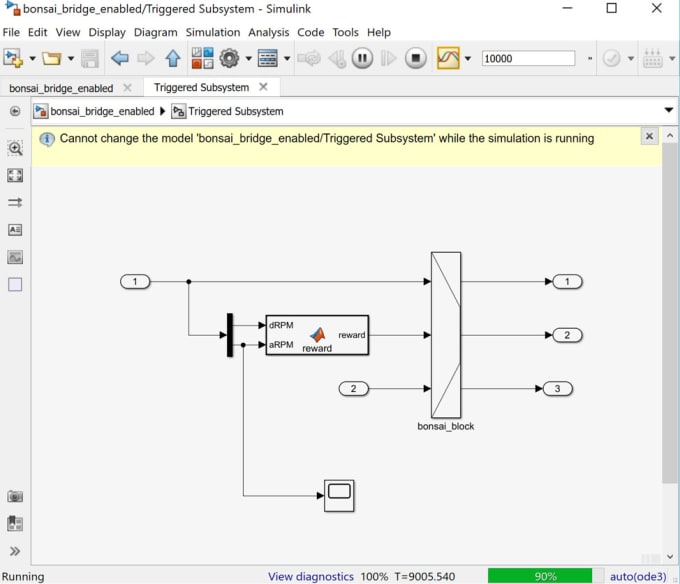680x584 pixels.
Task: Click the 90% simulation progress bar
Action: [546, 576]
